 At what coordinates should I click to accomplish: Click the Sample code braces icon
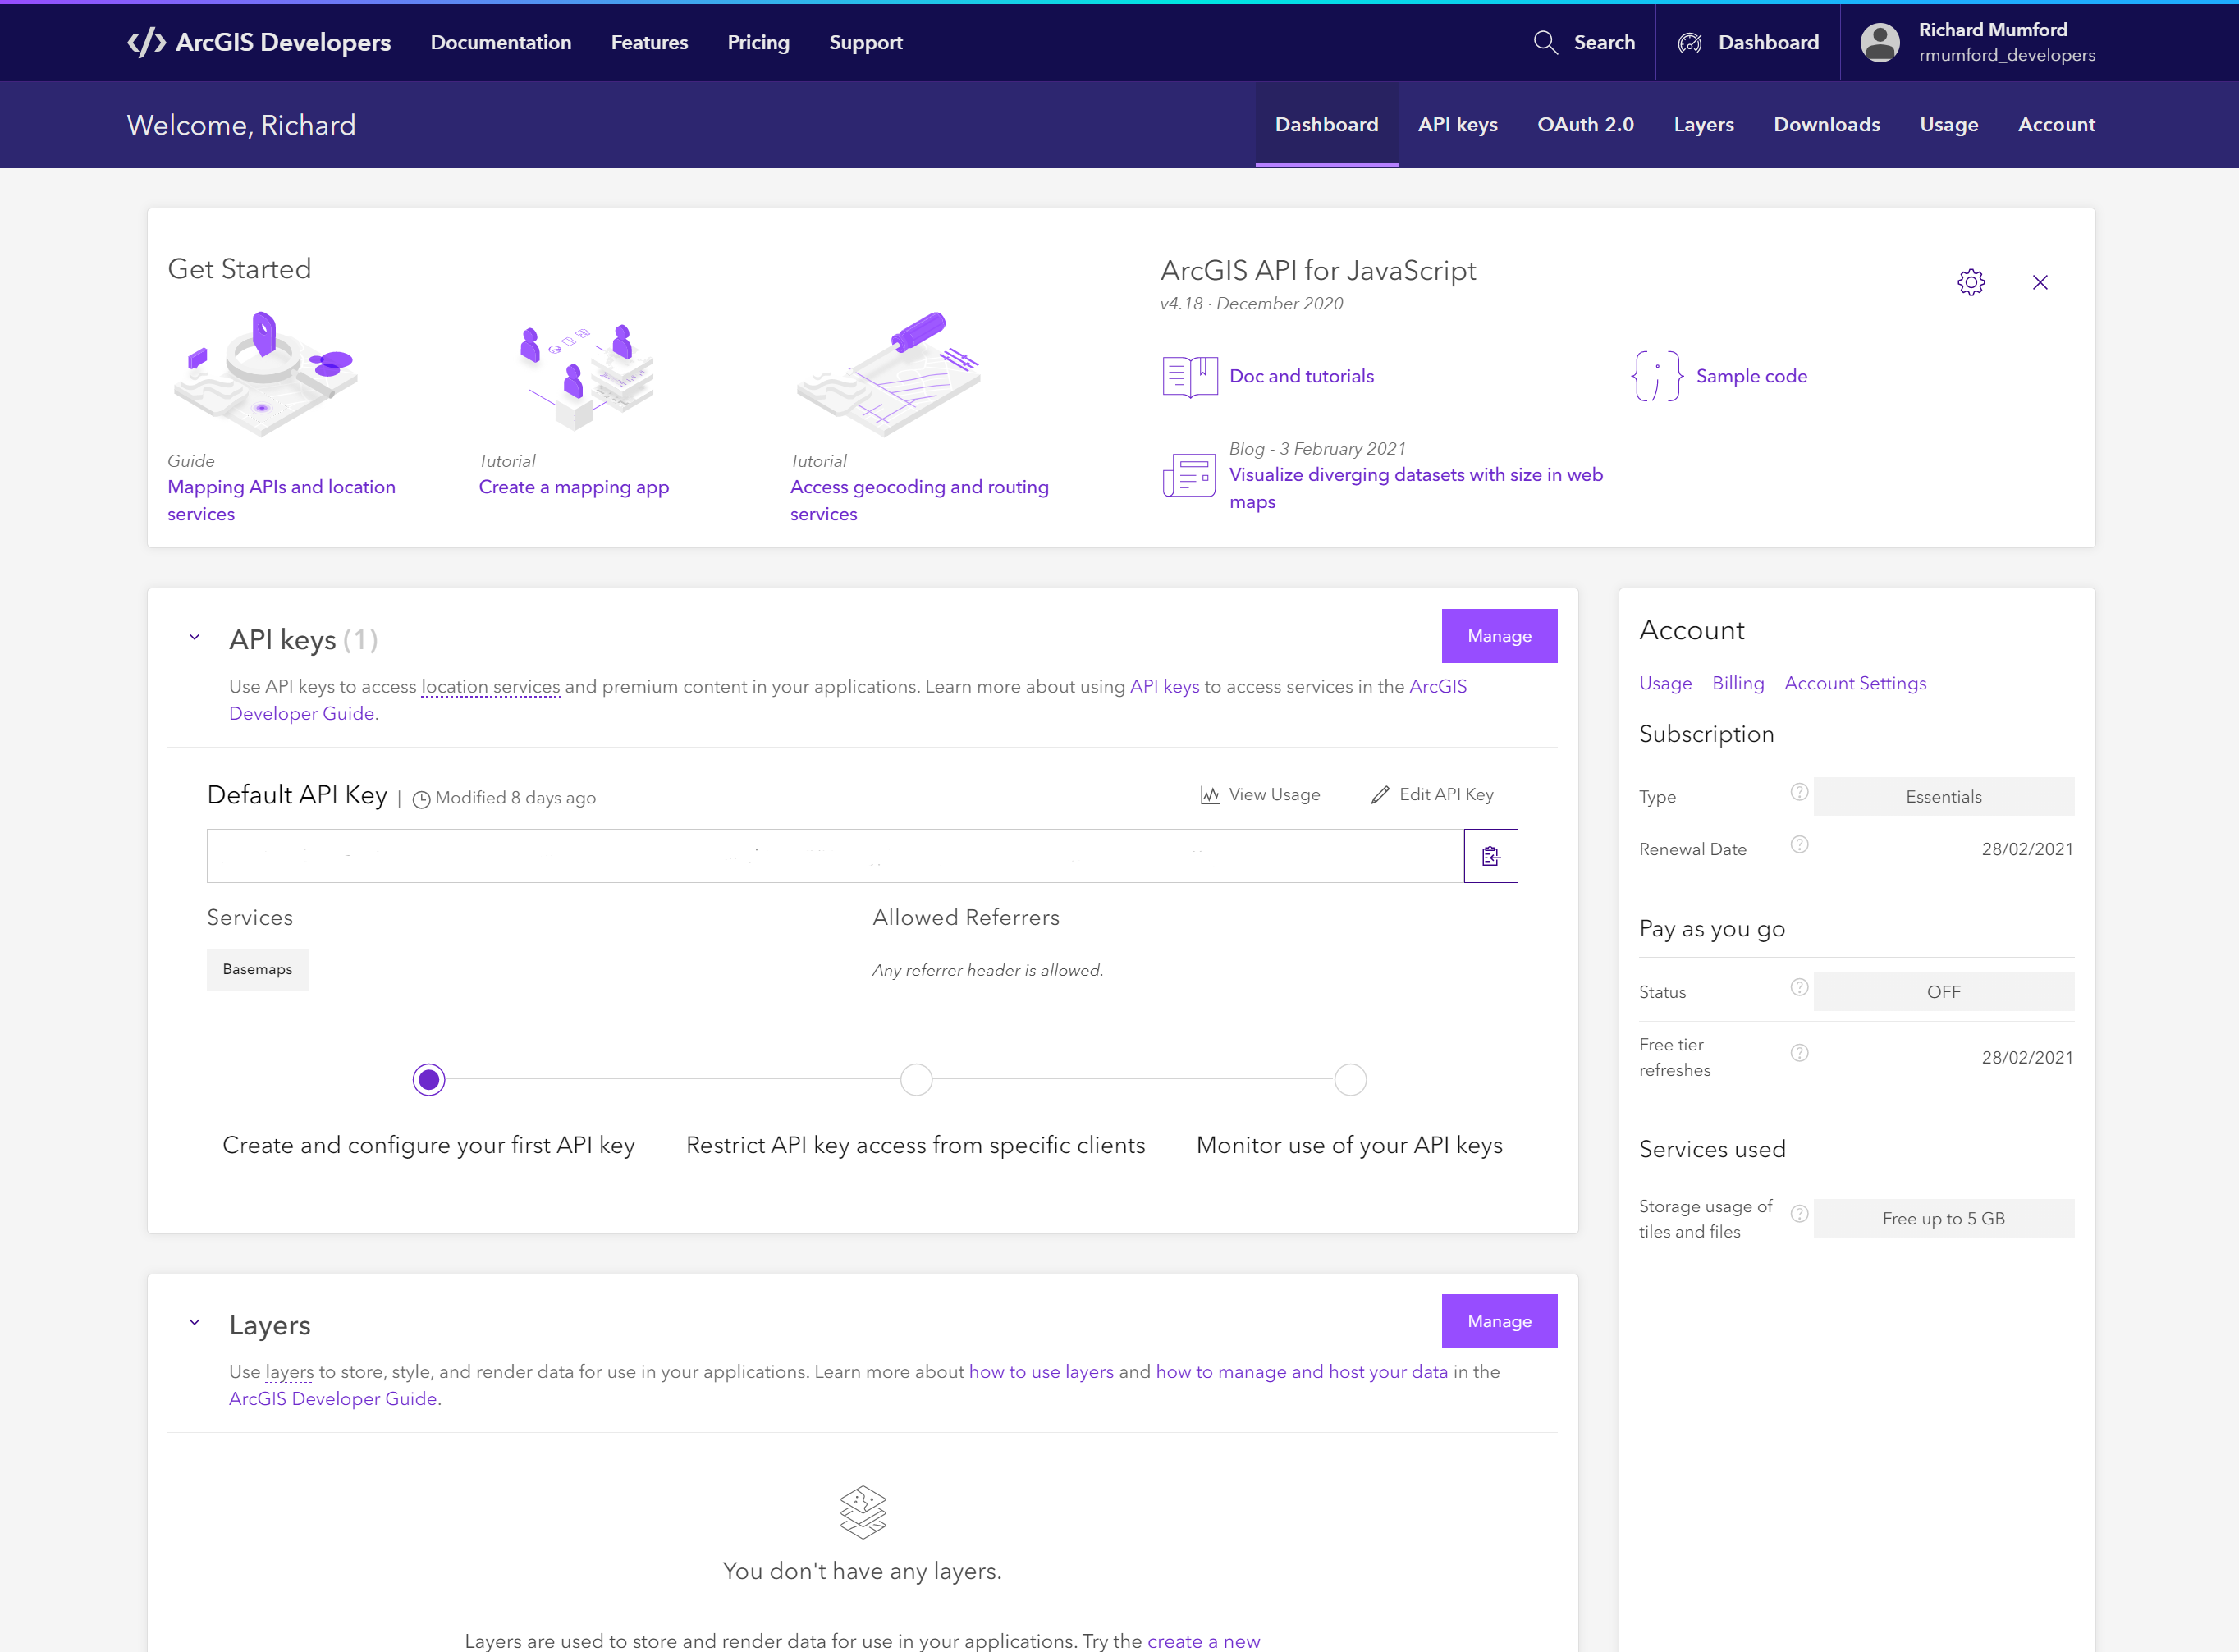(1656, 376)
